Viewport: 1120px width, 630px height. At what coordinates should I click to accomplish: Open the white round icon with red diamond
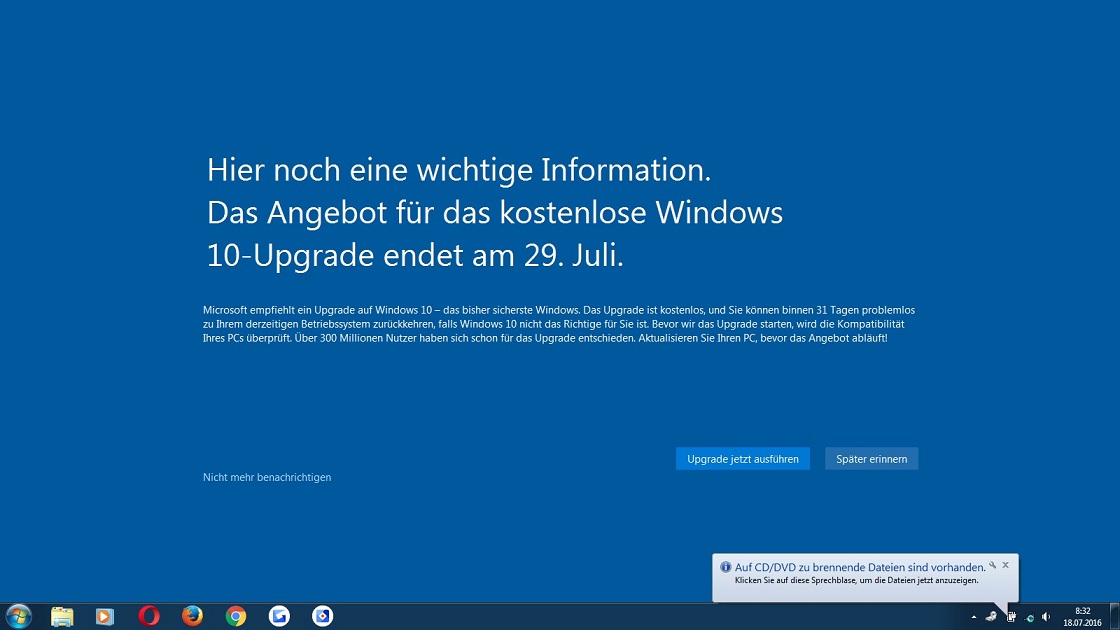coord(322,616)
